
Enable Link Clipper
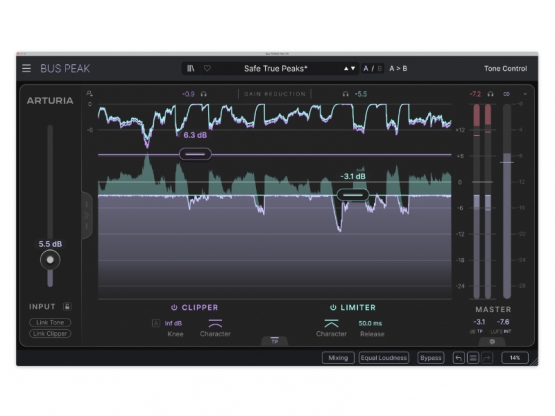coord(50,334)
